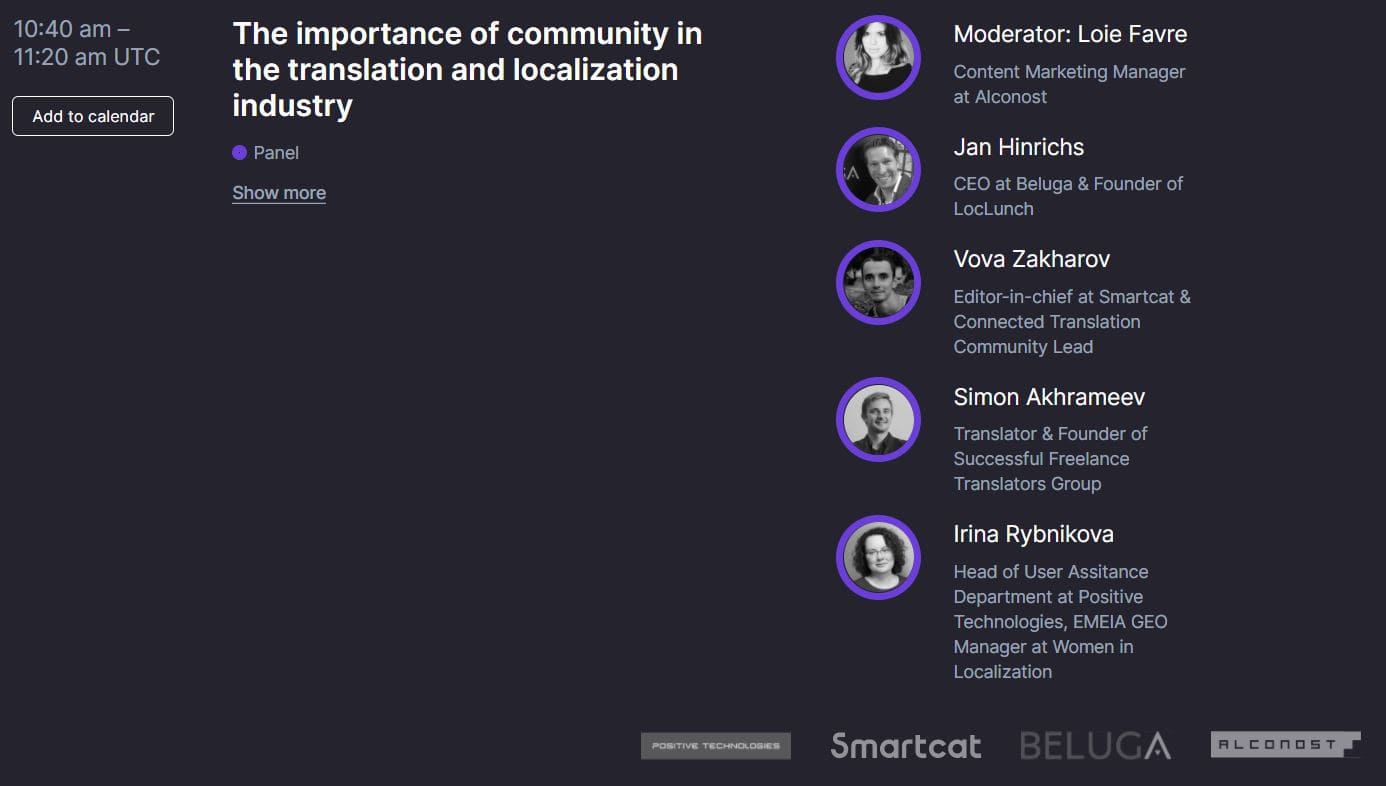Open the community panel session title
The height and width of the screenshot is (786, 1386).
click(467, 69)
